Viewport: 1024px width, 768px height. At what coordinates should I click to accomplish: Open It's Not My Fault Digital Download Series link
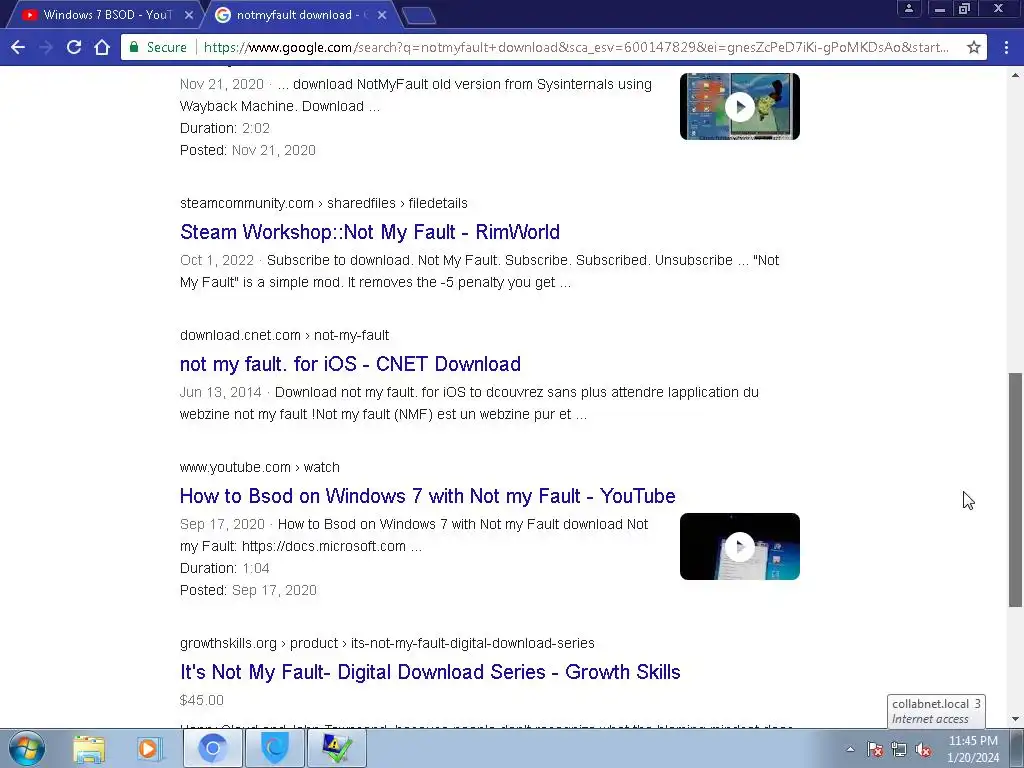(430, 672)
